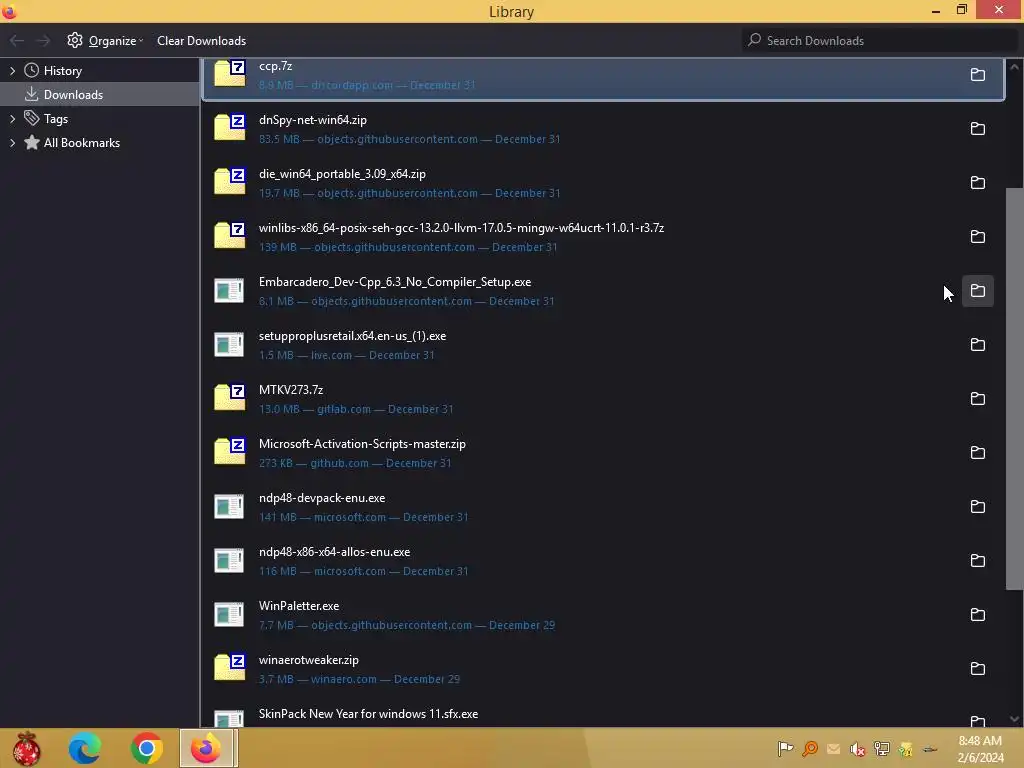
Task: Open containing folder for dnSpy-net-win64.zip
Action: 978,129
